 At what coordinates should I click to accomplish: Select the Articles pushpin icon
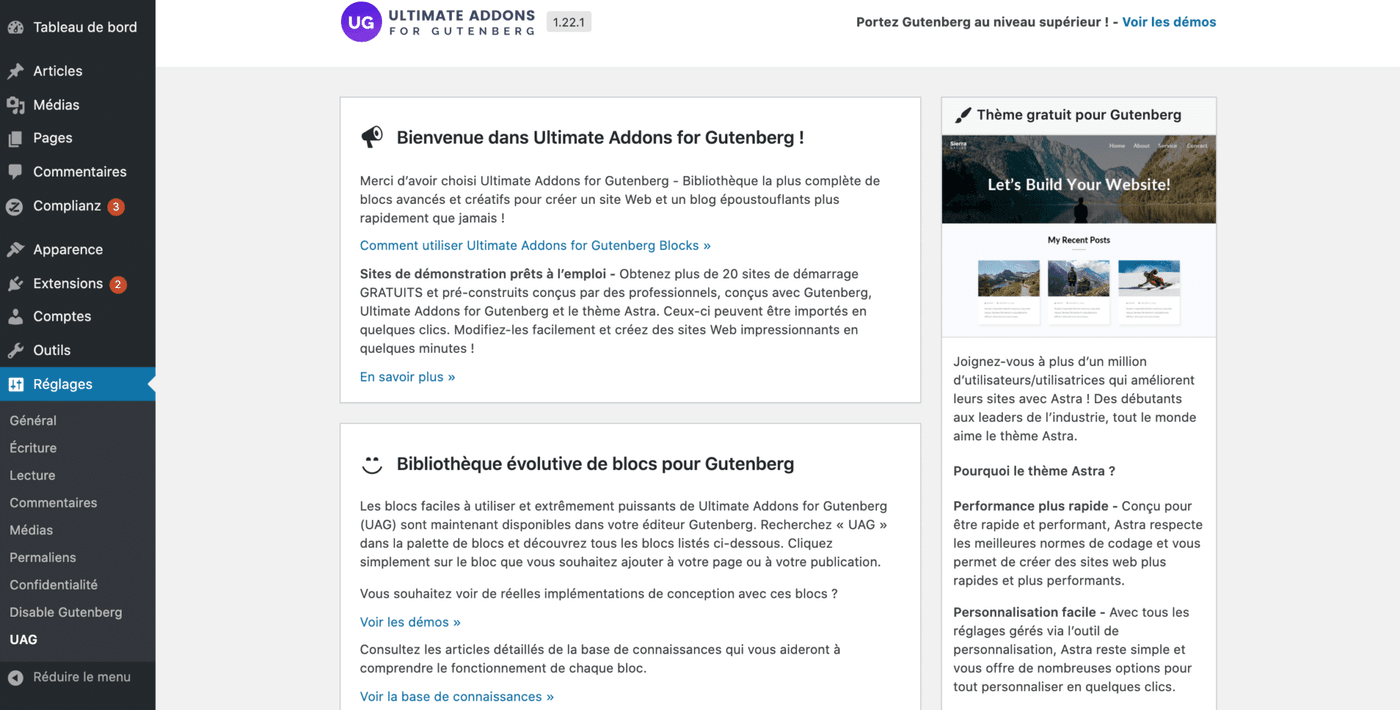(16, 71)
